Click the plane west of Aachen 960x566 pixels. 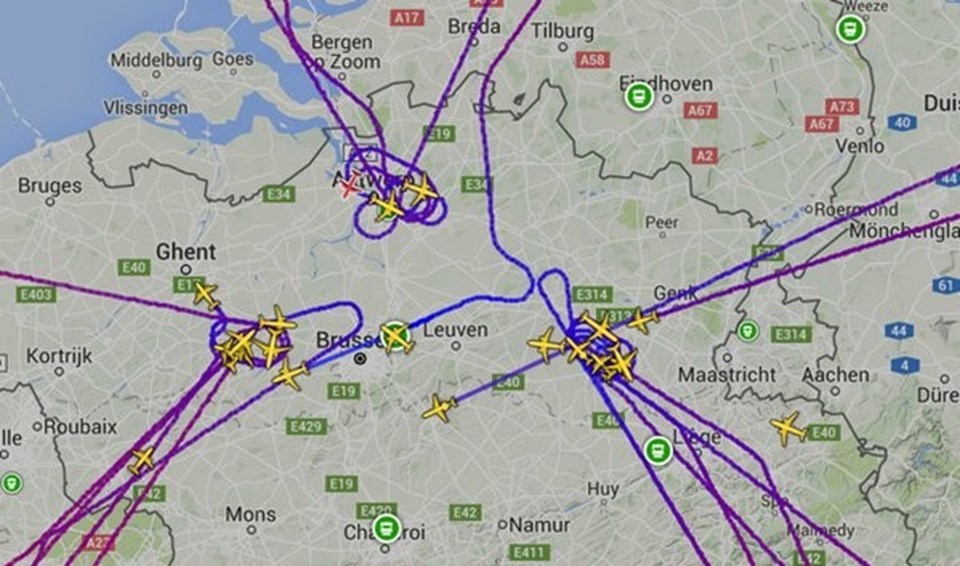pos(789,428)
